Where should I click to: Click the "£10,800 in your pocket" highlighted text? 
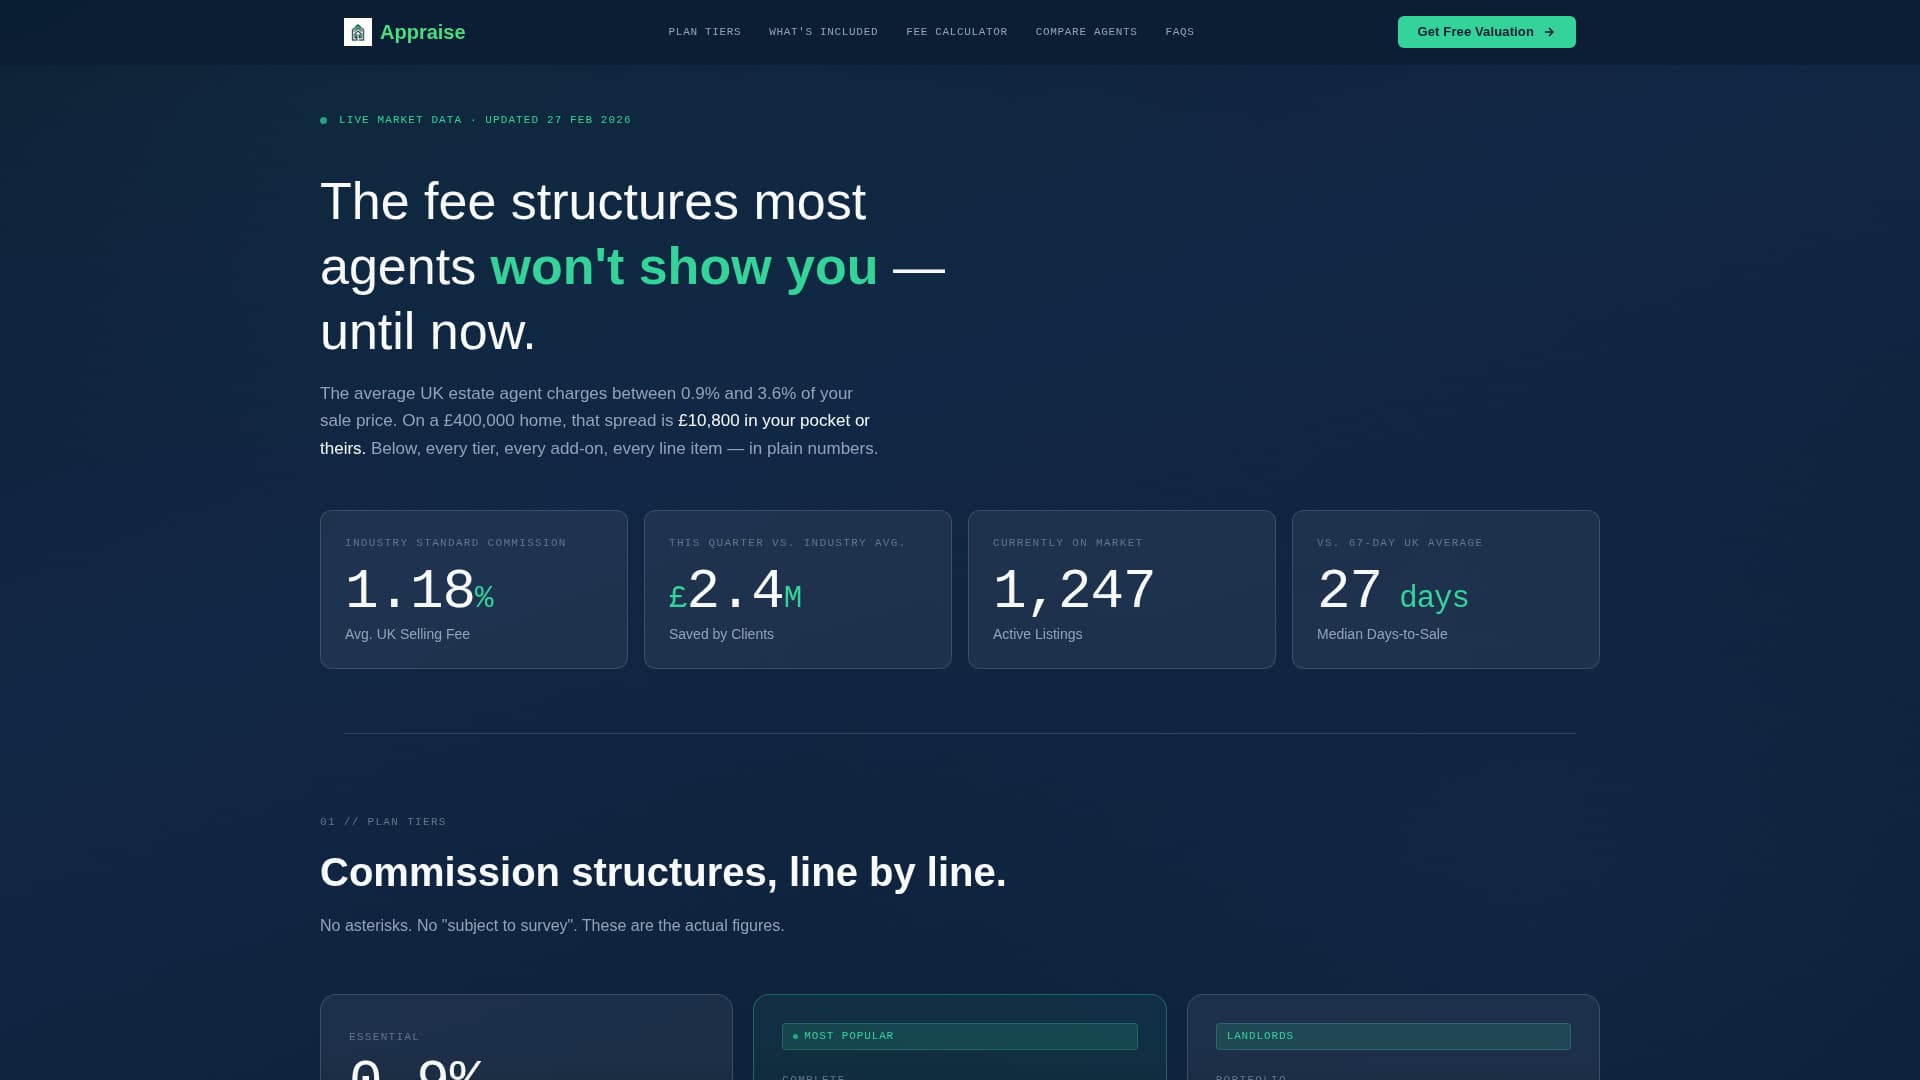(765, 421)
